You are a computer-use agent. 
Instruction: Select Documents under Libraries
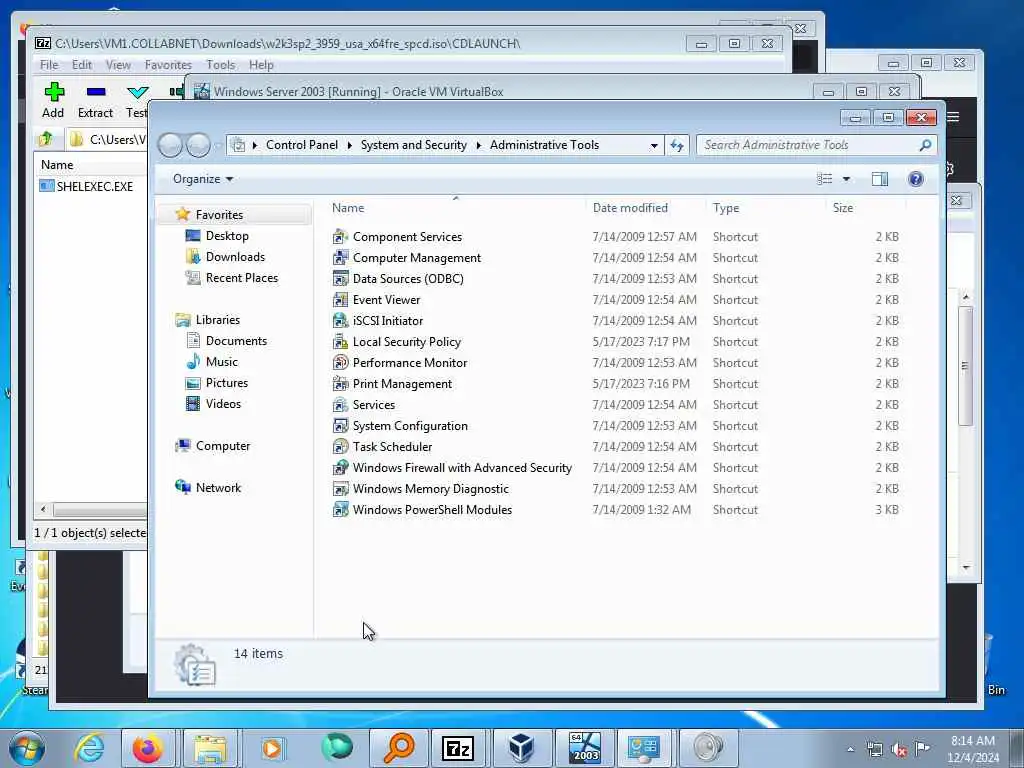tap(236, 340)
